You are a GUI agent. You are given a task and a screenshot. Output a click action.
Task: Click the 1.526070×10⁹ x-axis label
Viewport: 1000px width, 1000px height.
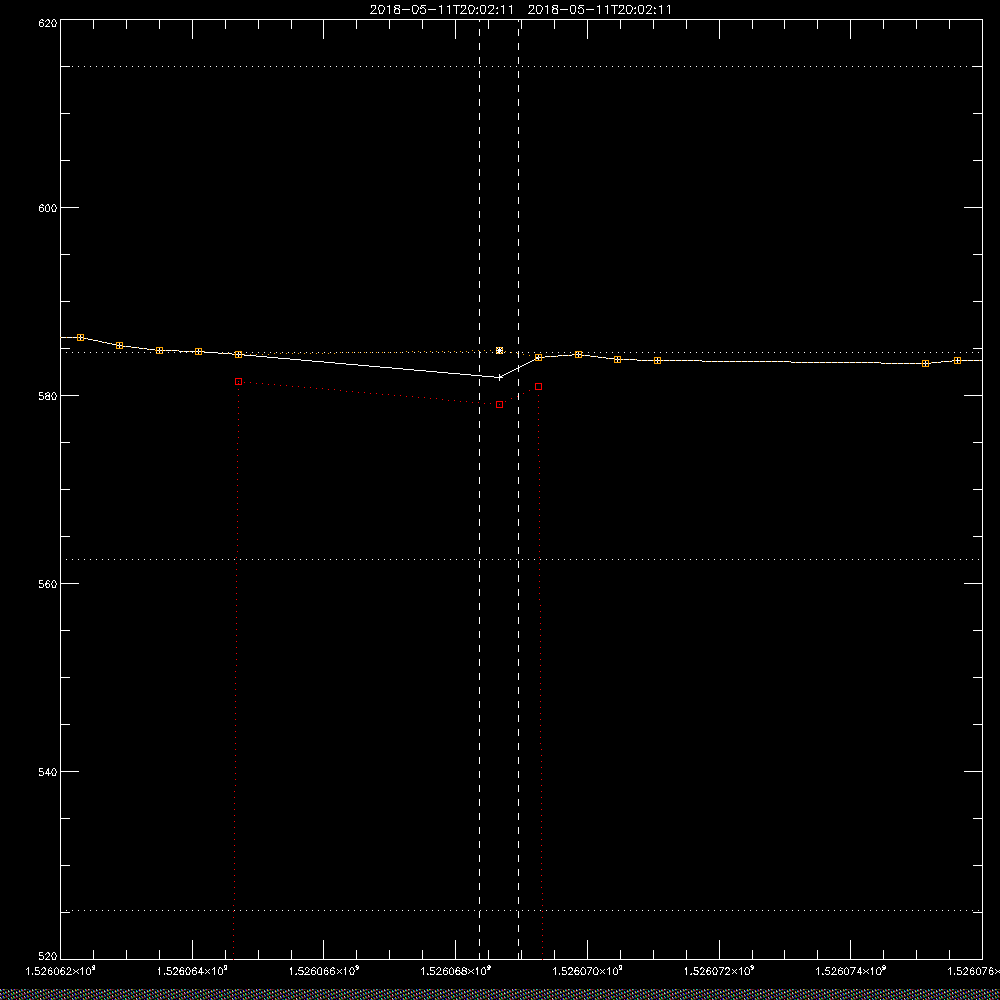587,971
